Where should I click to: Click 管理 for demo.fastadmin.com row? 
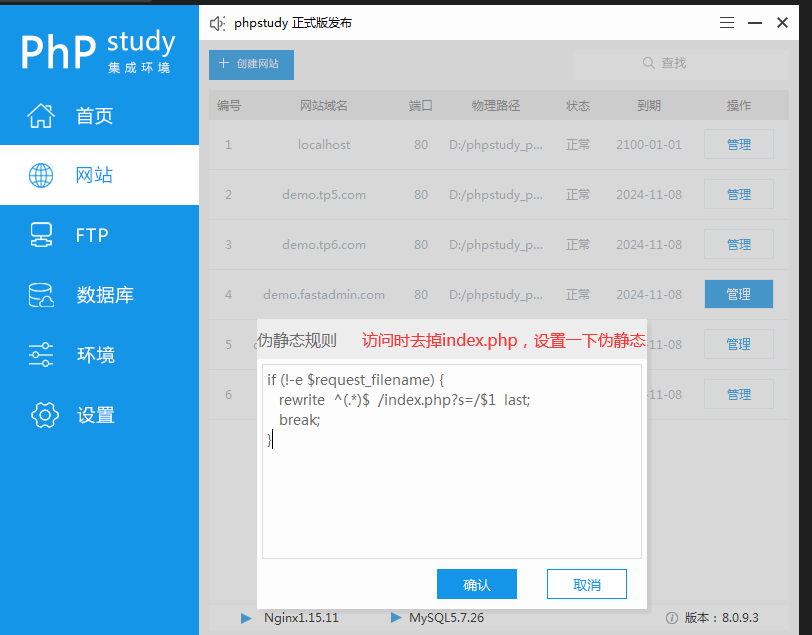click(x=738, y=294)
